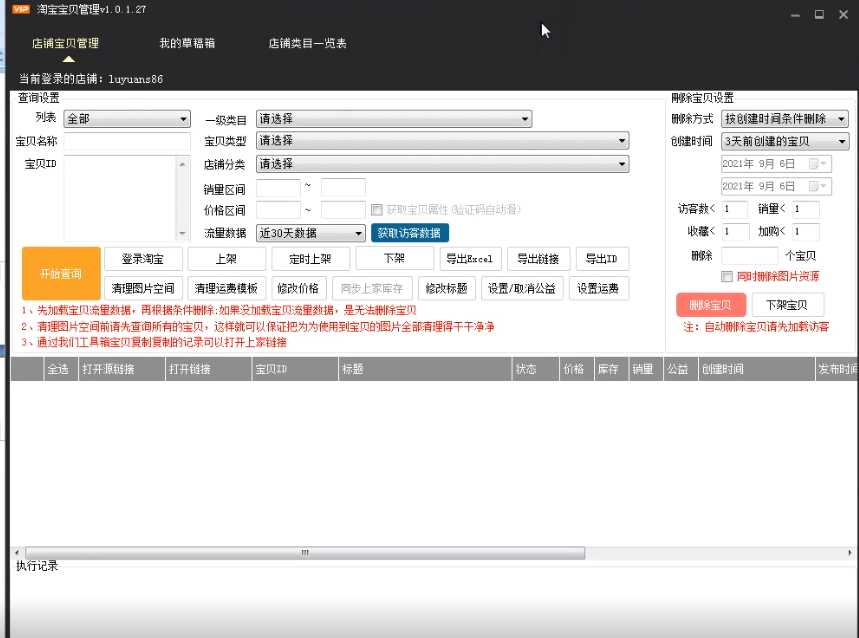Expand the 删除方式 dropdown

point(784,119)
